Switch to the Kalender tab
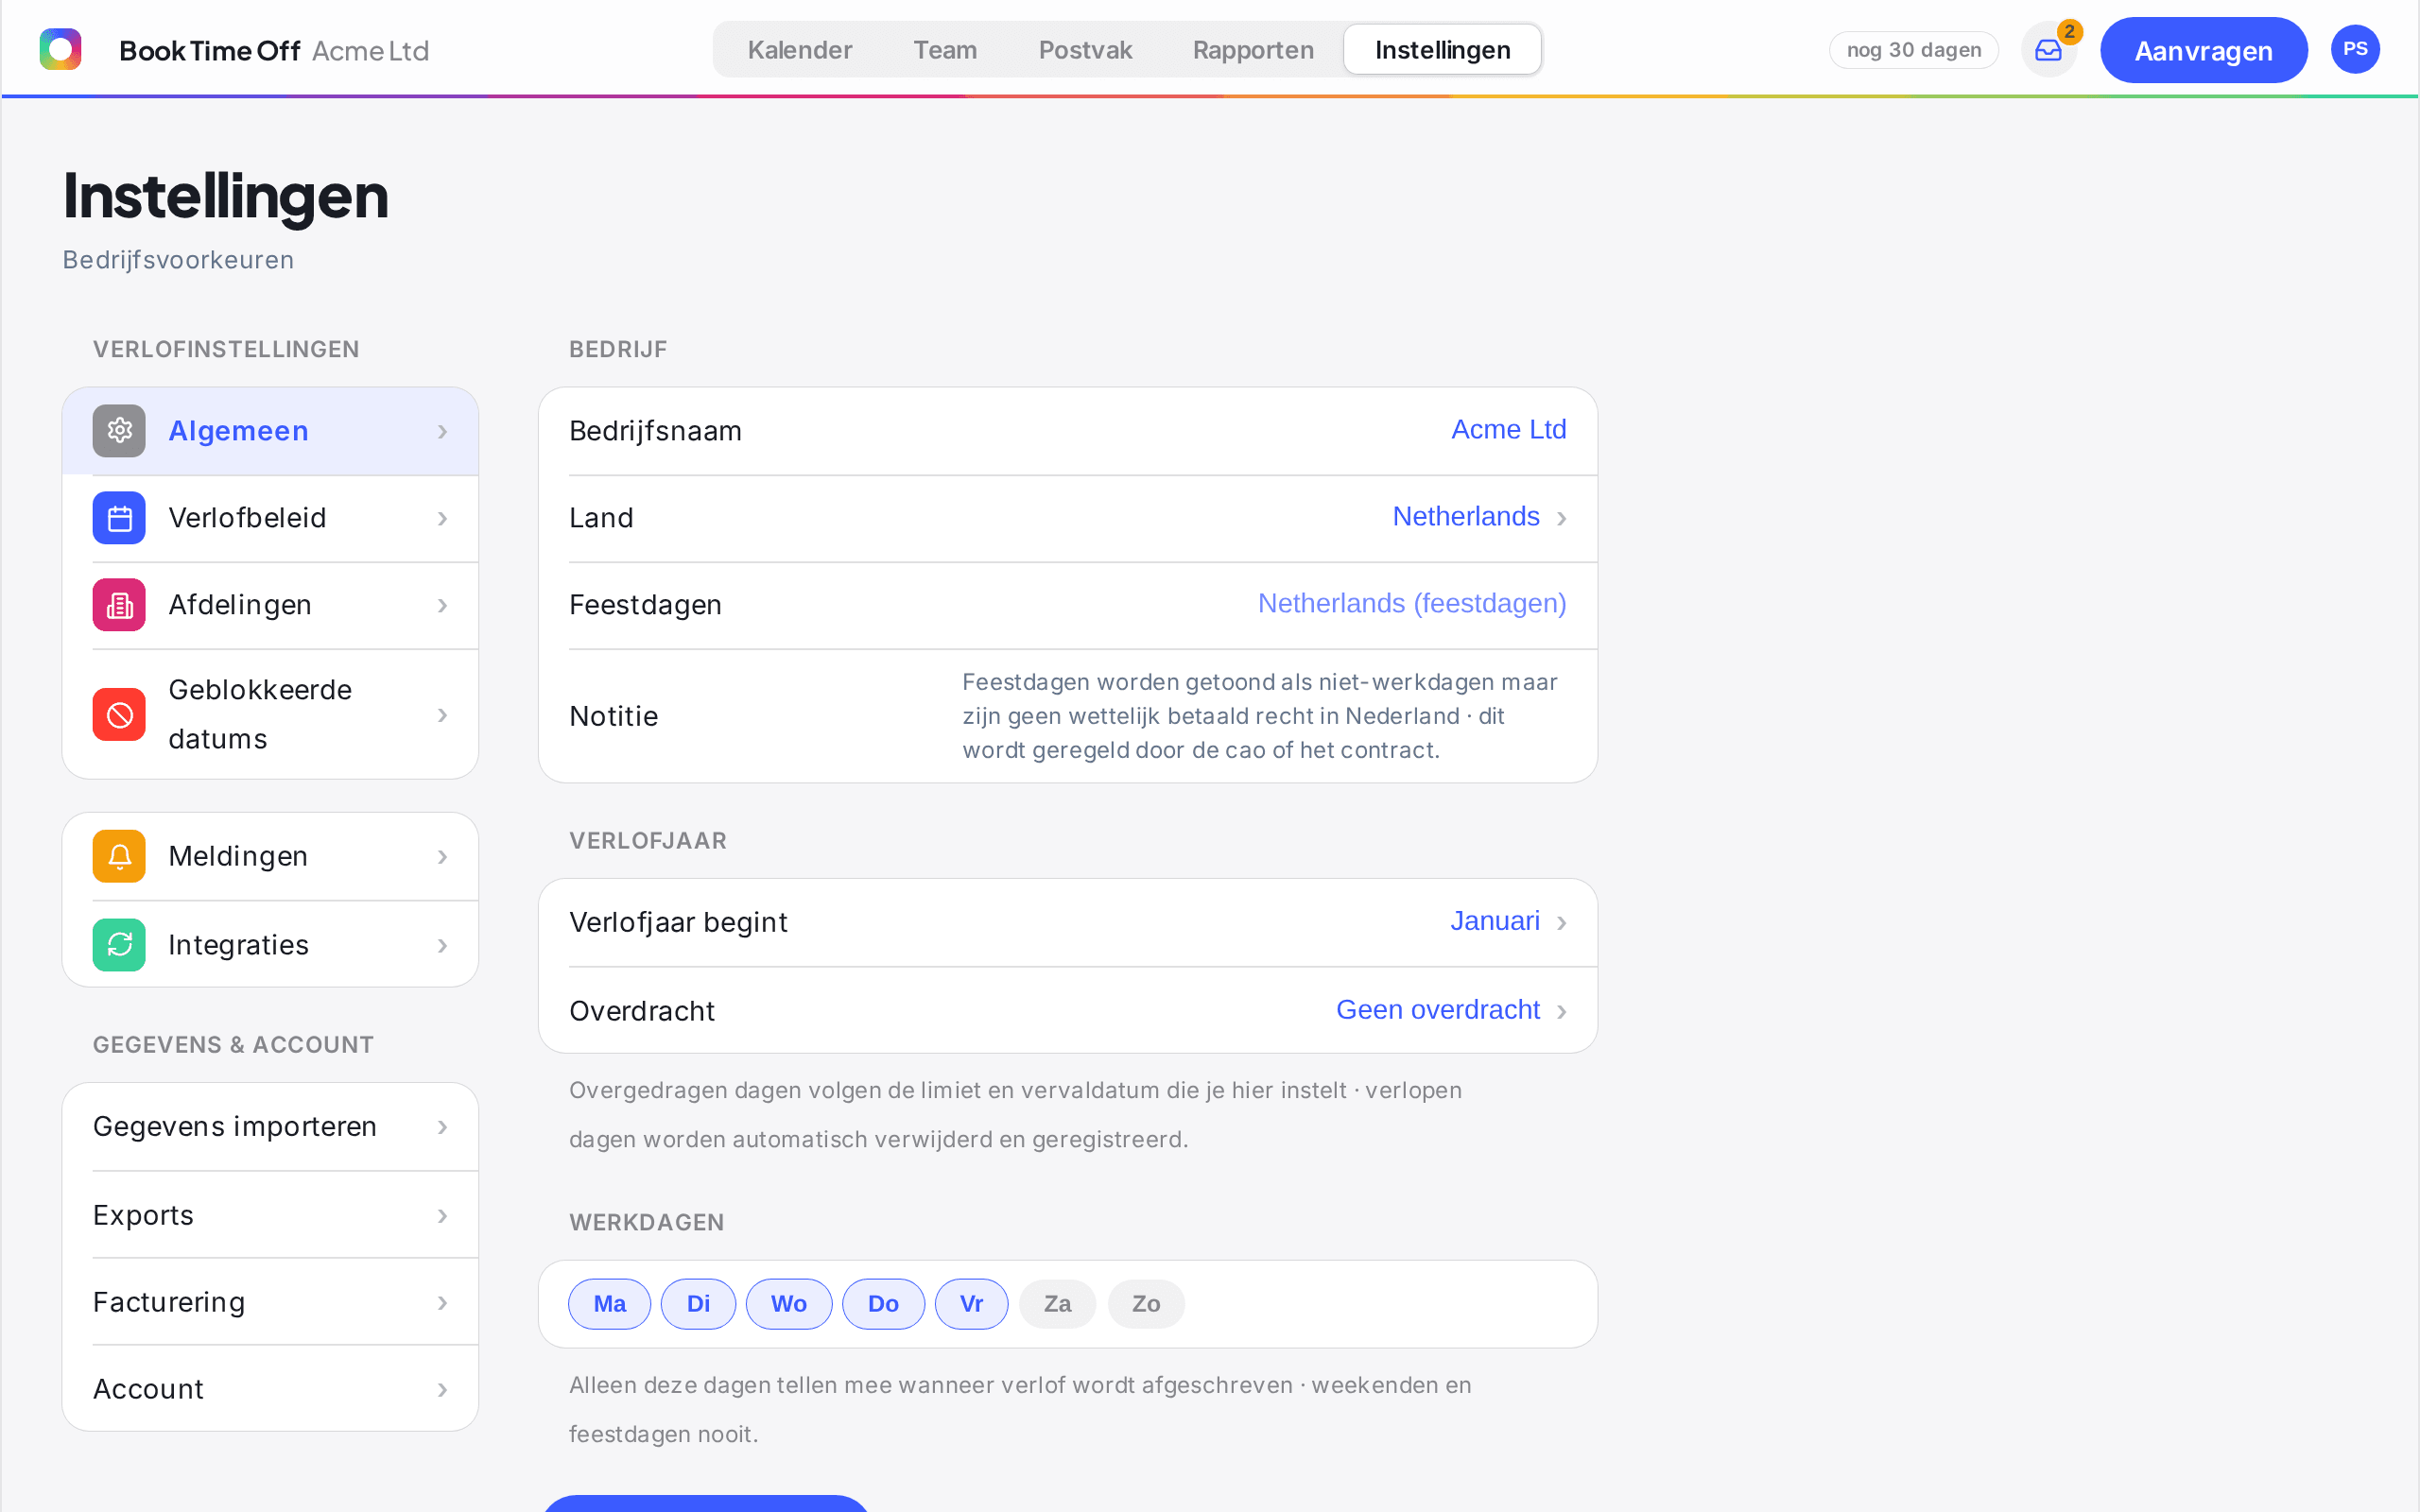The width and height of the screenshot is (2420, 1512). [x=799, y=50]
